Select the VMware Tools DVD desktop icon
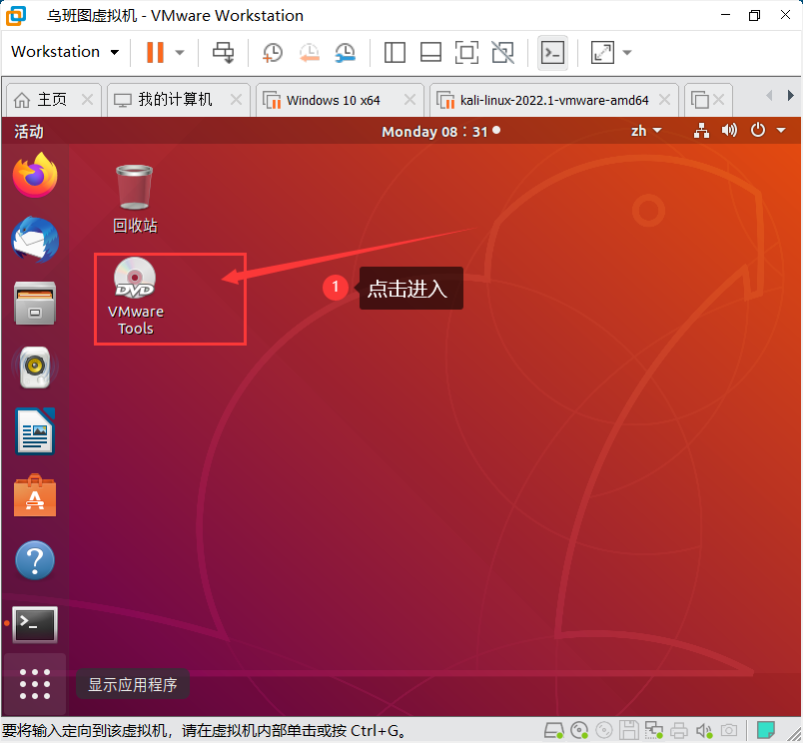The width and height of the screenshot is (803, 743). coord(135,296)
